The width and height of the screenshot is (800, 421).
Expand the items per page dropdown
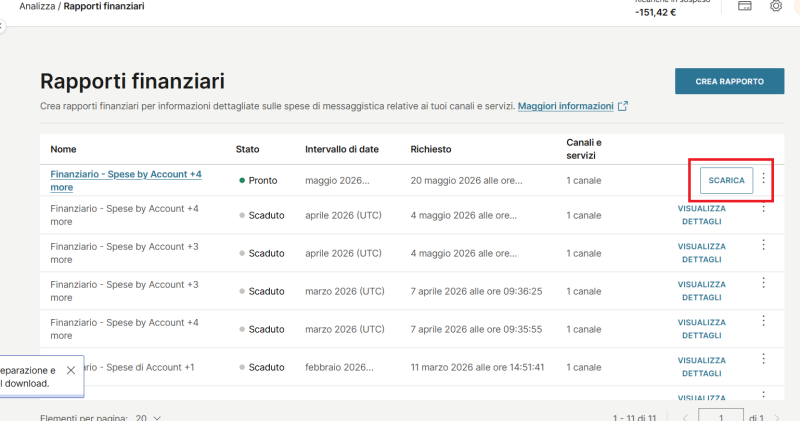coord(148,418)
